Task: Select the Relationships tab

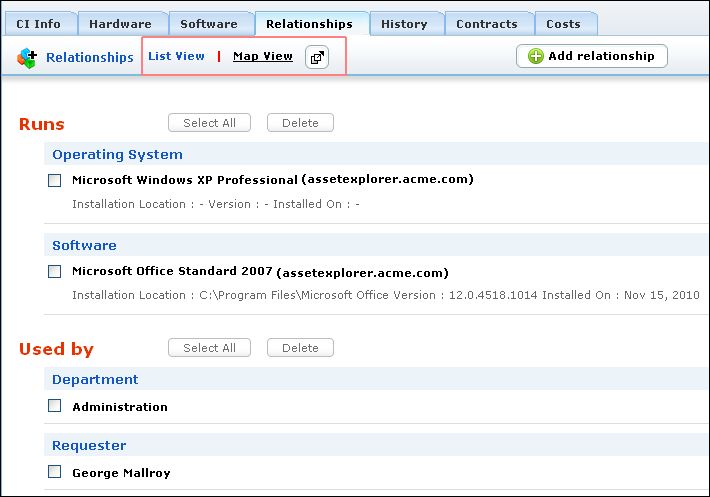Action: (311, 24)
